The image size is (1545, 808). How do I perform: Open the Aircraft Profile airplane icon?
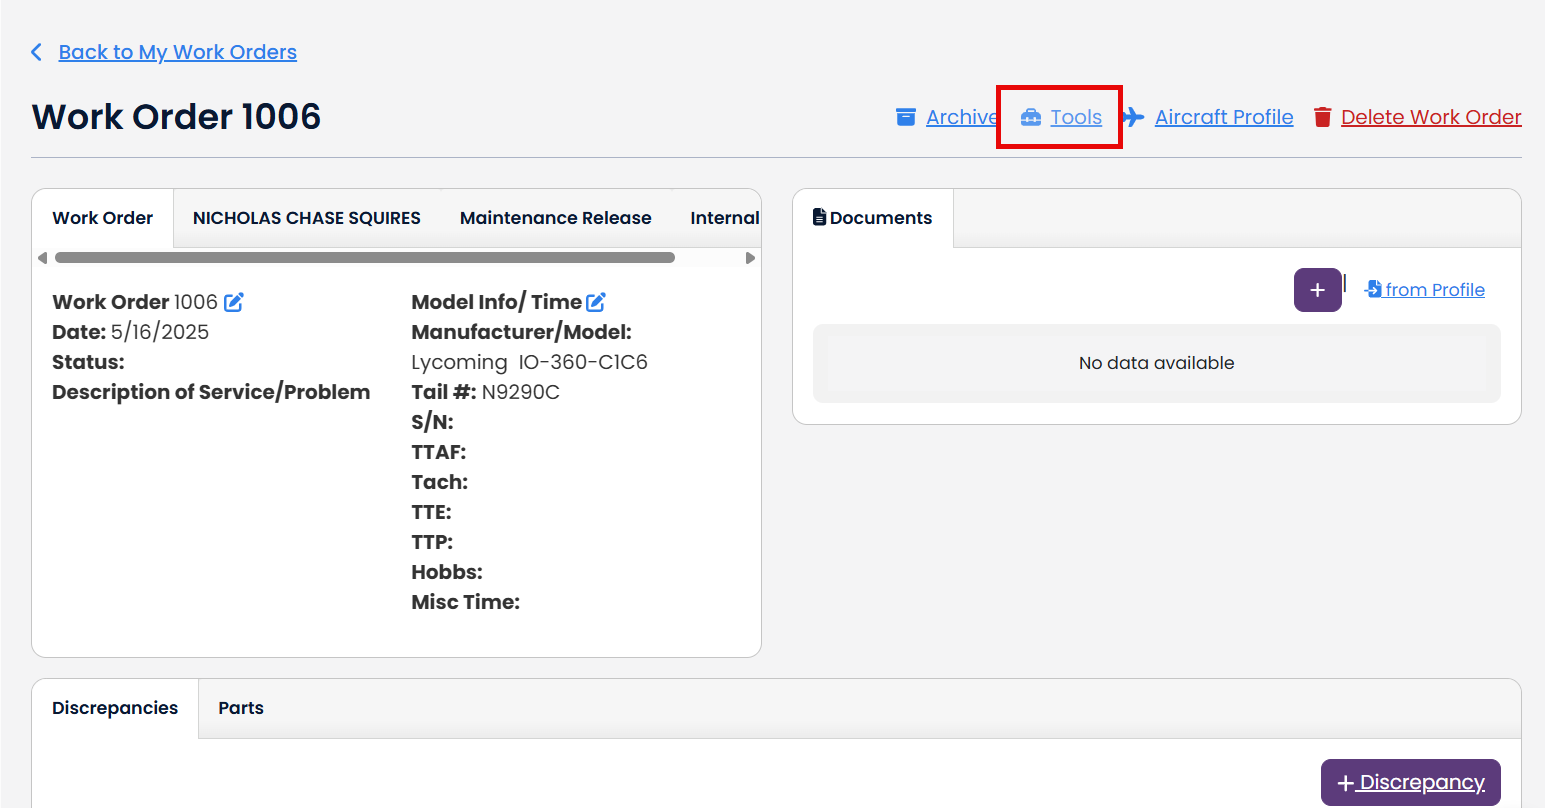point(1131,116)
